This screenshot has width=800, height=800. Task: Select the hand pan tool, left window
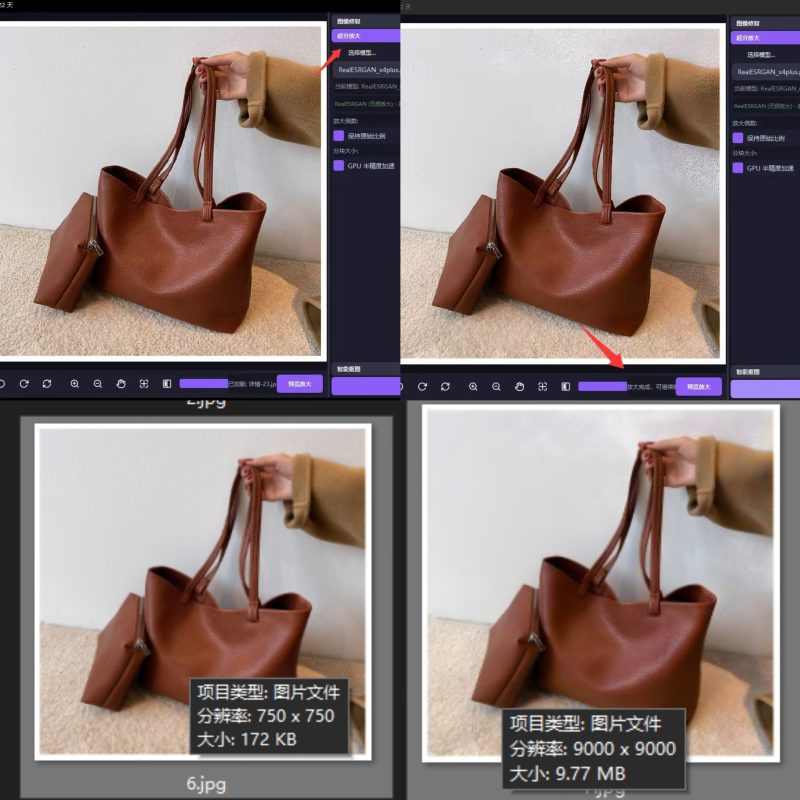click(121, 384)
